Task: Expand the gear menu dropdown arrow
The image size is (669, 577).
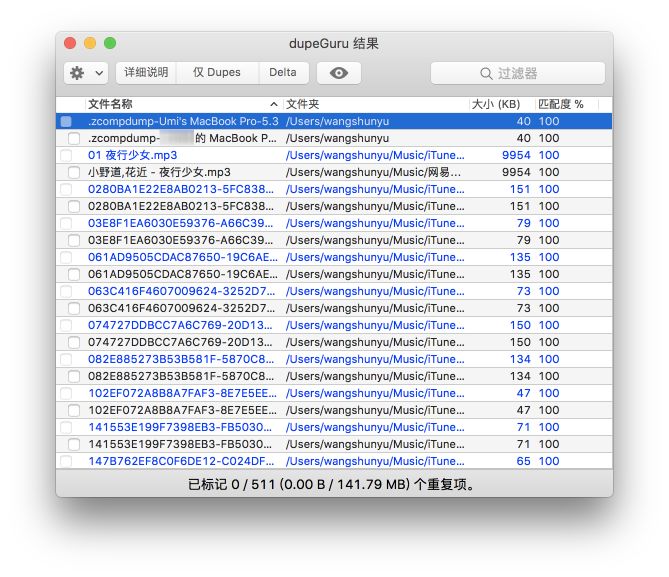Action: click(x=99, y=73)
